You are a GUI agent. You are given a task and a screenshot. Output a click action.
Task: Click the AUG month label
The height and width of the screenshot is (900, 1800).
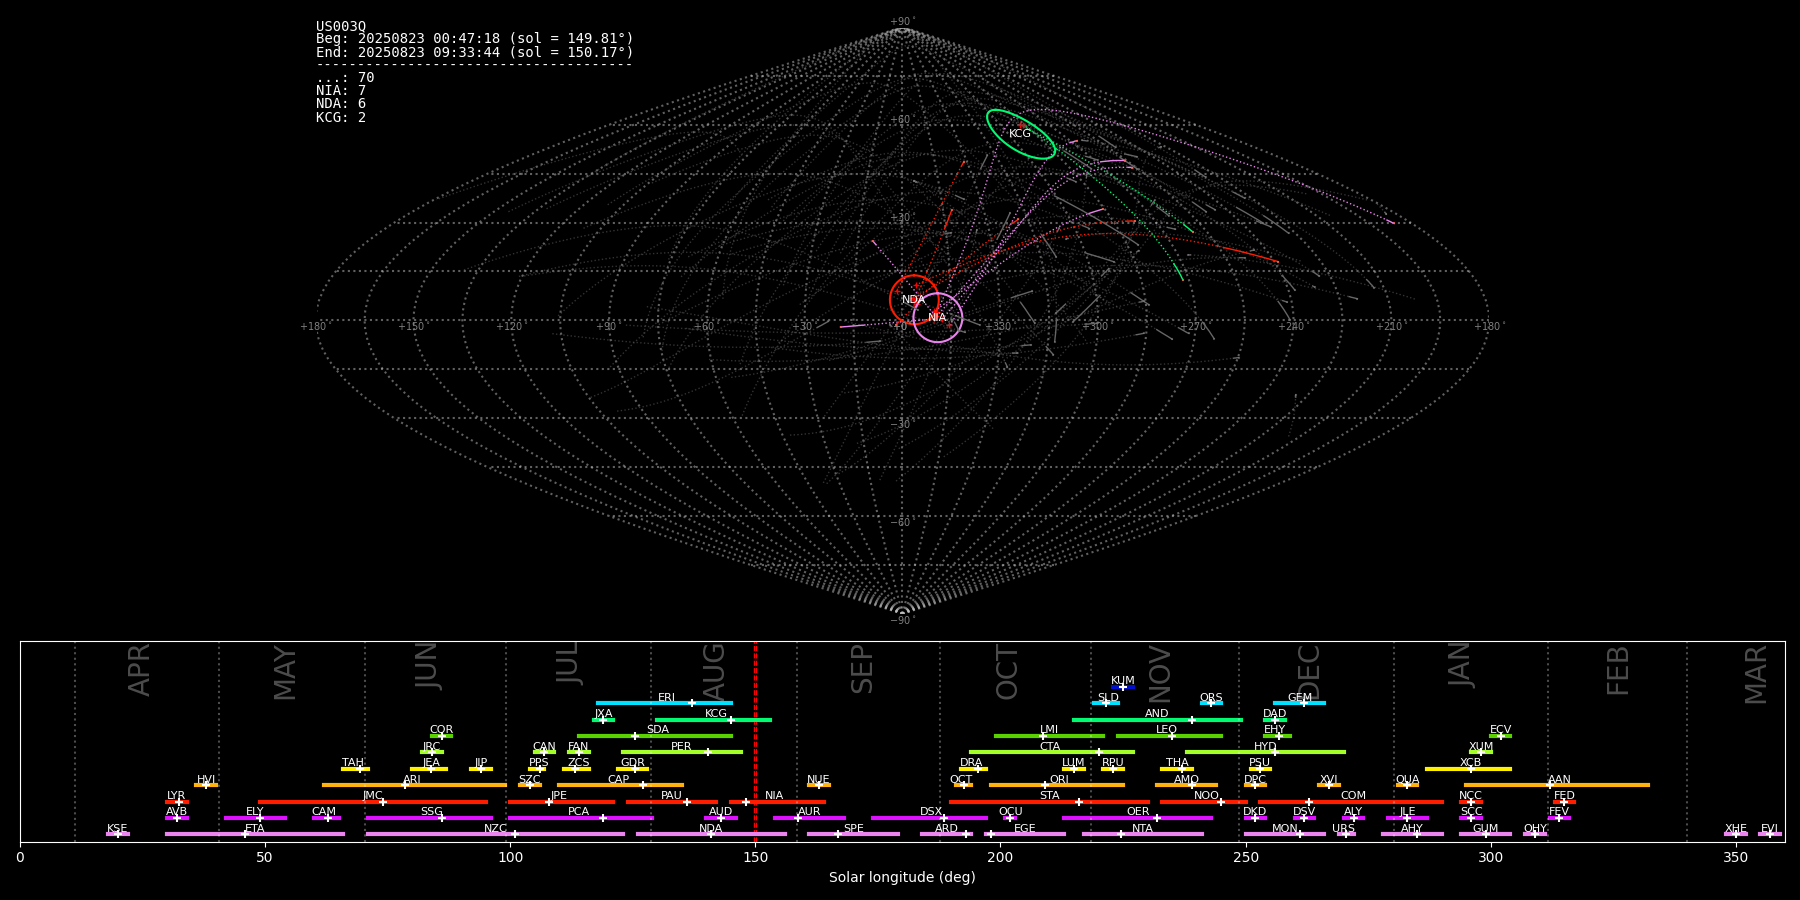coord(714,672)
